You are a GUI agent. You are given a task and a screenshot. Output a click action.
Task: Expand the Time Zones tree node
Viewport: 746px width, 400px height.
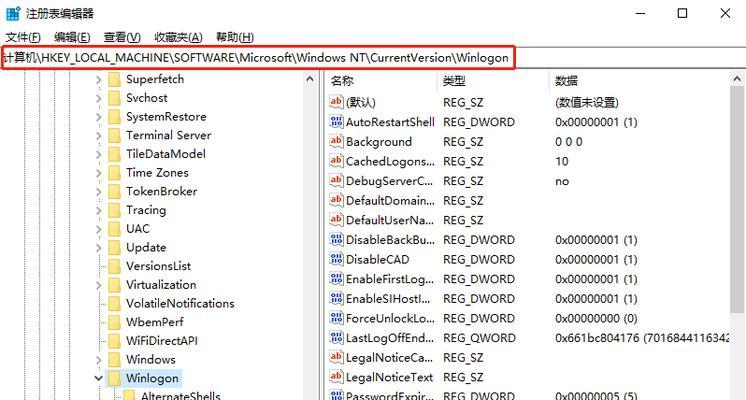(x=98, y=173)
